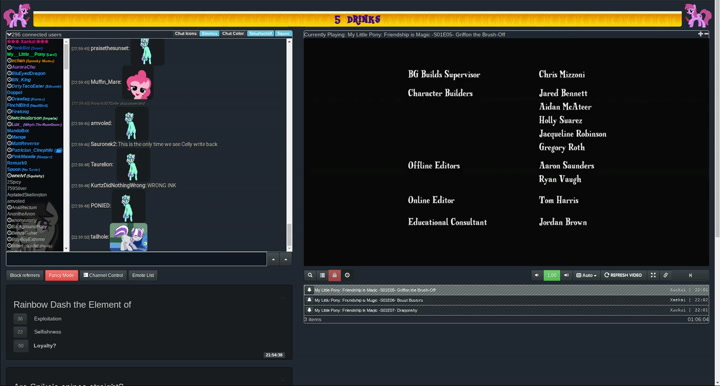This screenshot has width=720, height=386.
Task: Open the Emote List
Action: 143,275
